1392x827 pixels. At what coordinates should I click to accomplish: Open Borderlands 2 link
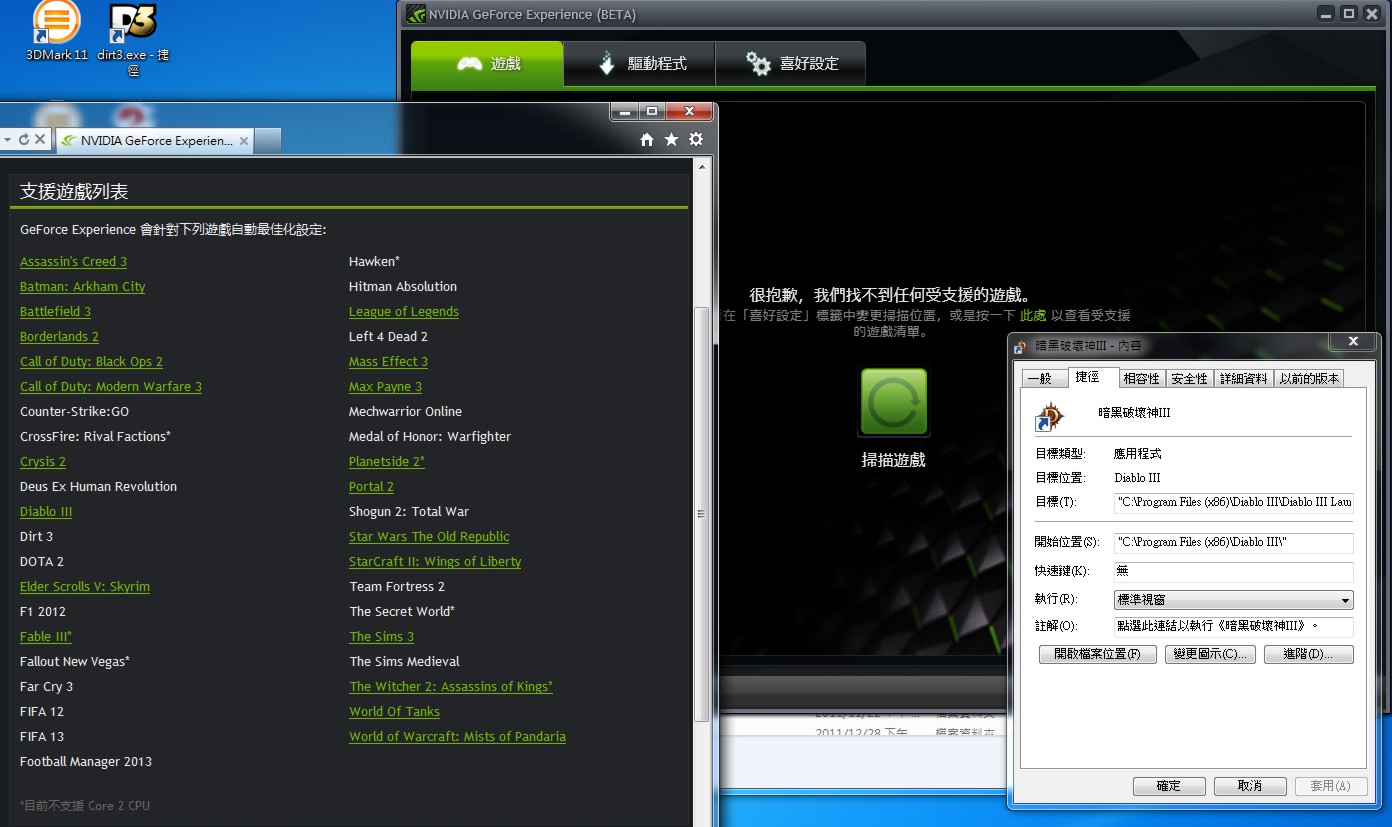pyautogui.click(x=59, y=337)
